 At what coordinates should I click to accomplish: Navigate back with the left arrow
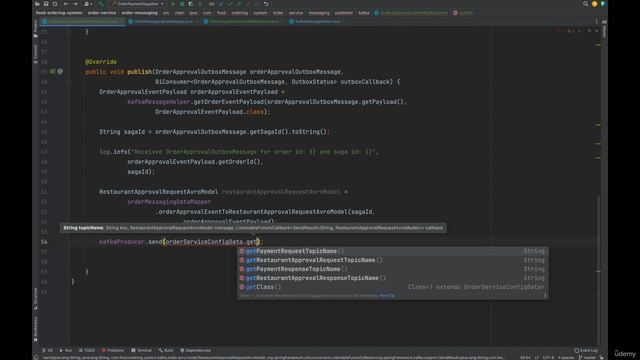(x=66, y=4)
